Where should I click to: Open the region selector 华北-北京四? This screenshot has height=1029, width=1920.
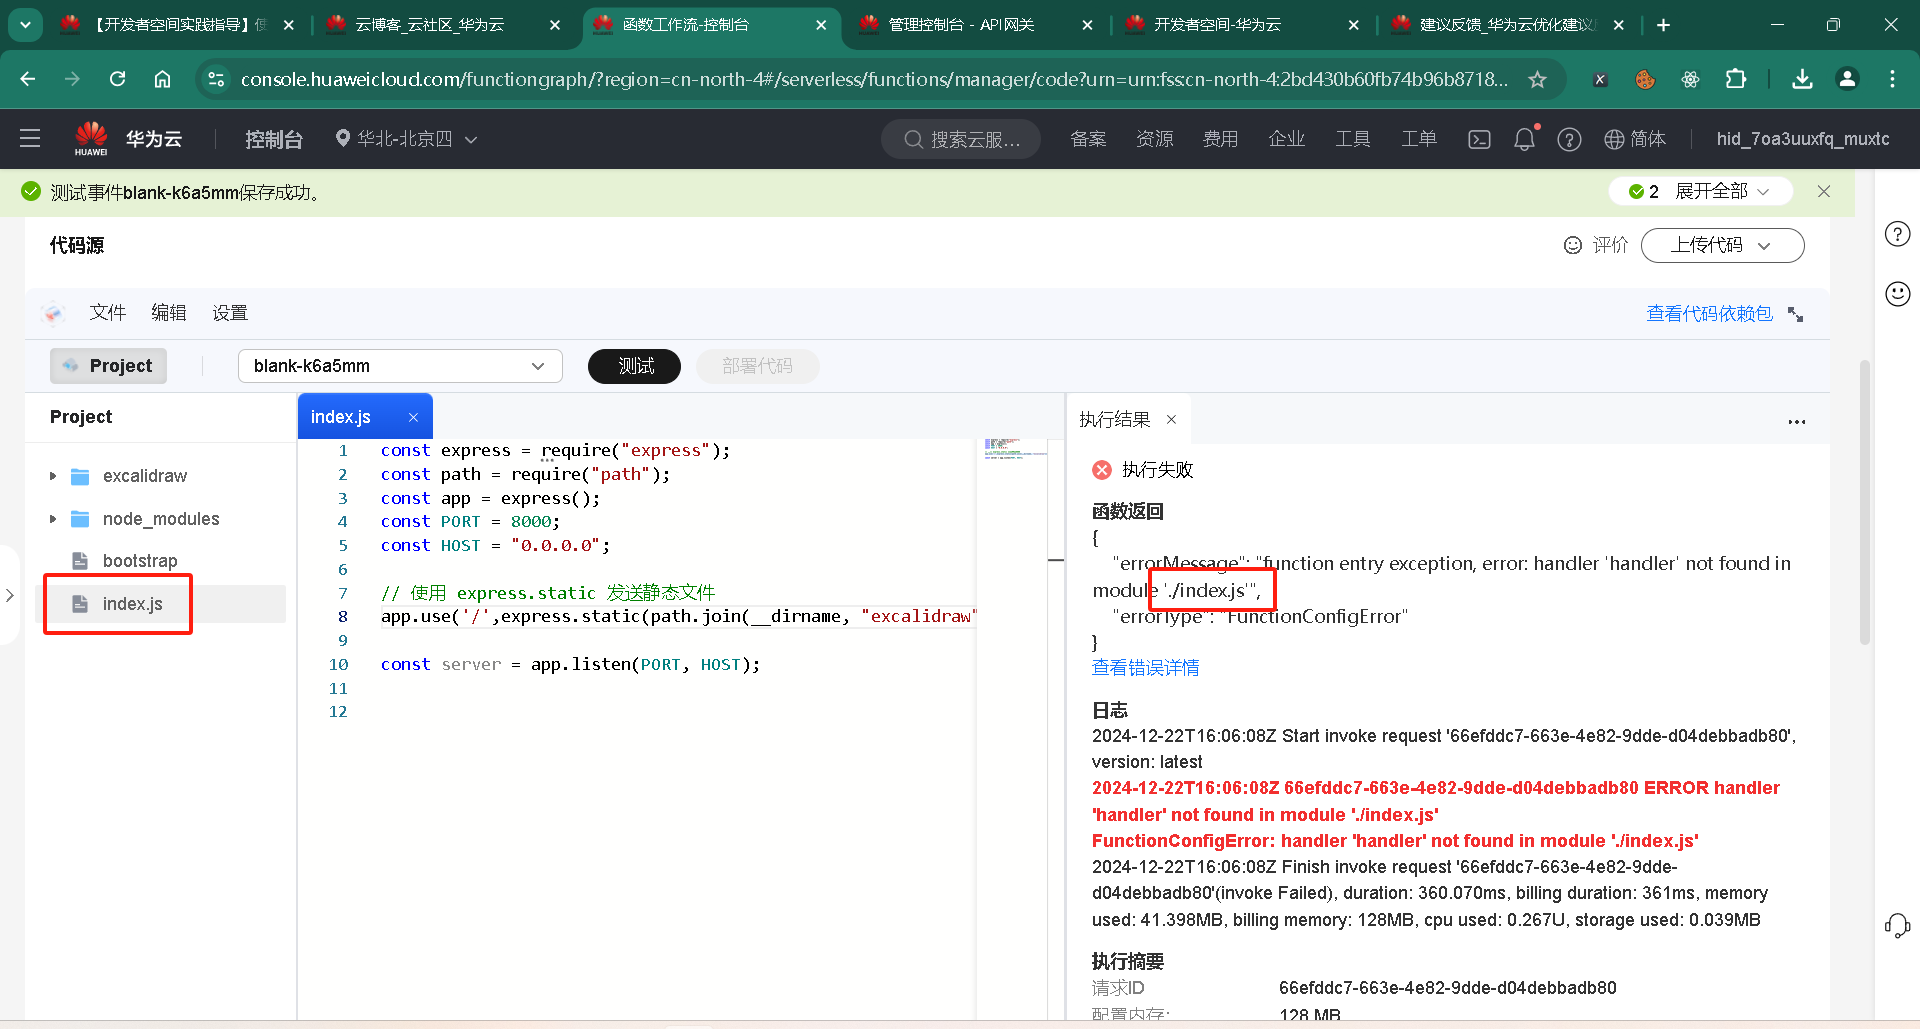(406, 139)
